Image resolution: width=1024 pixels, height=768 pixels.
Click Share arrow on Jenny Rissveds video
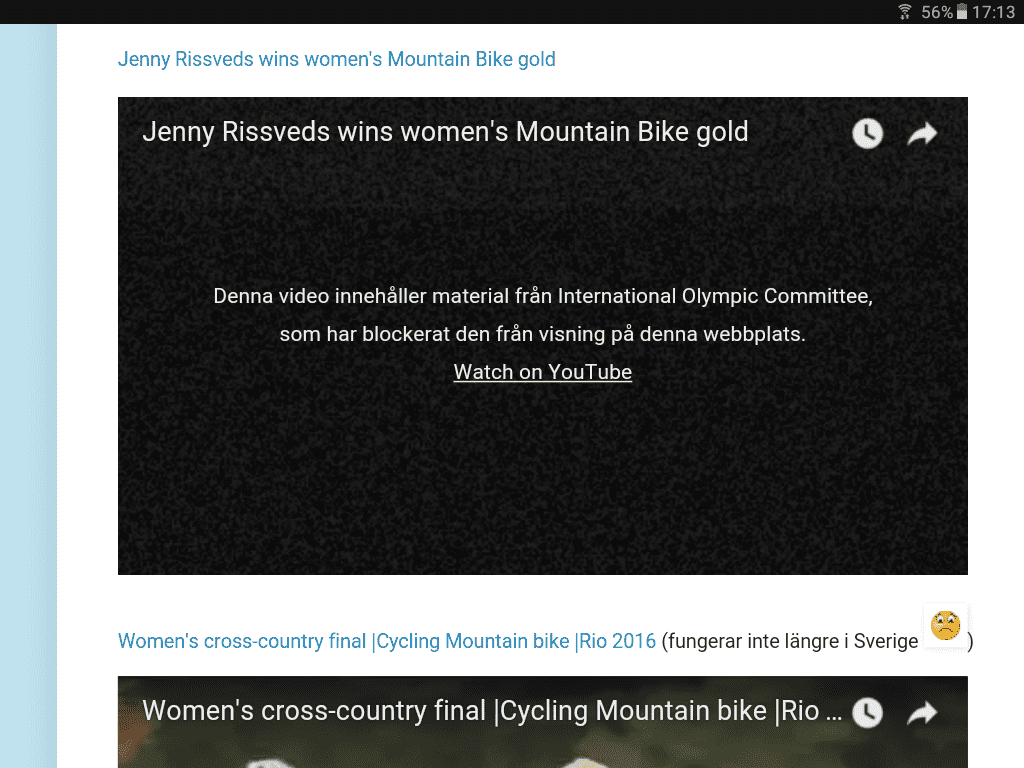click(x=921, y=133)
